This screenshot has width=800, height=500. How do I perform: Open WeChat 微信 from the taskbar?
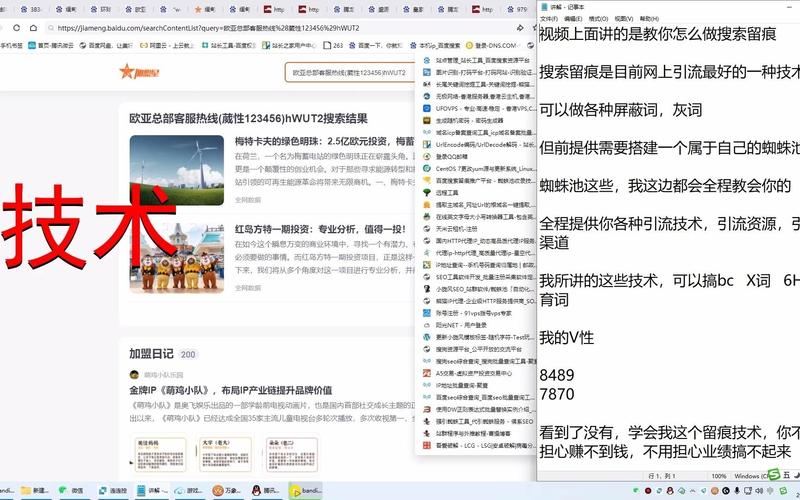[71, 491]
